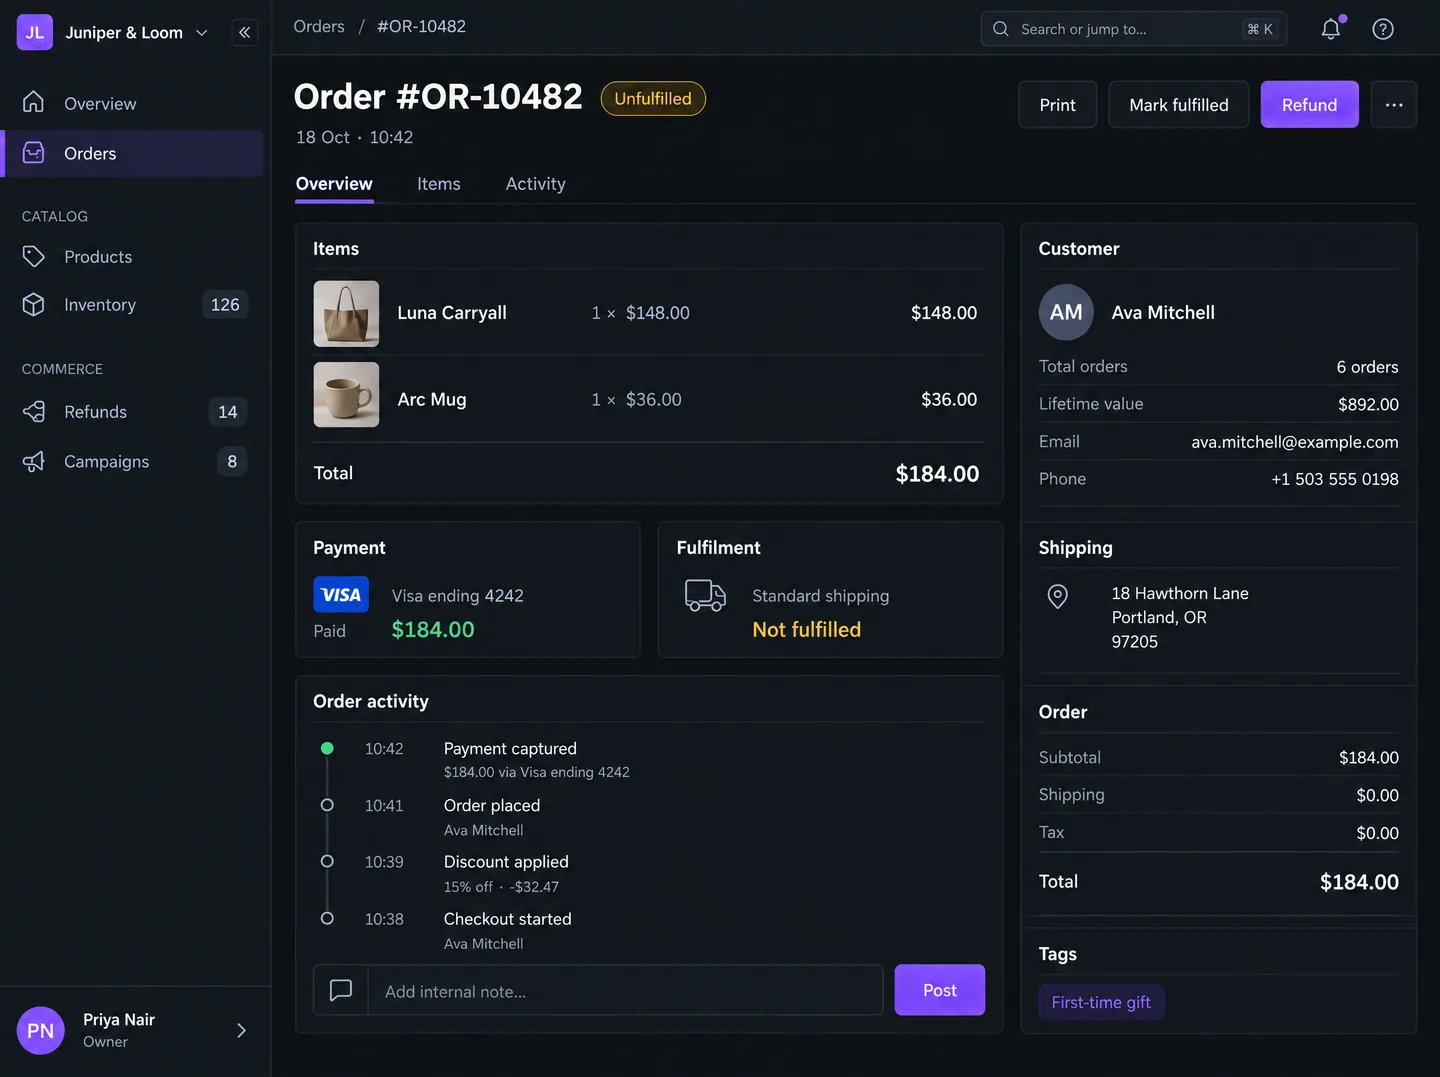This screenshot has width=1440, height=1077.
Task: Open notifications via the bell icon
Action: pyautogui.click(x=1331, y=29)
